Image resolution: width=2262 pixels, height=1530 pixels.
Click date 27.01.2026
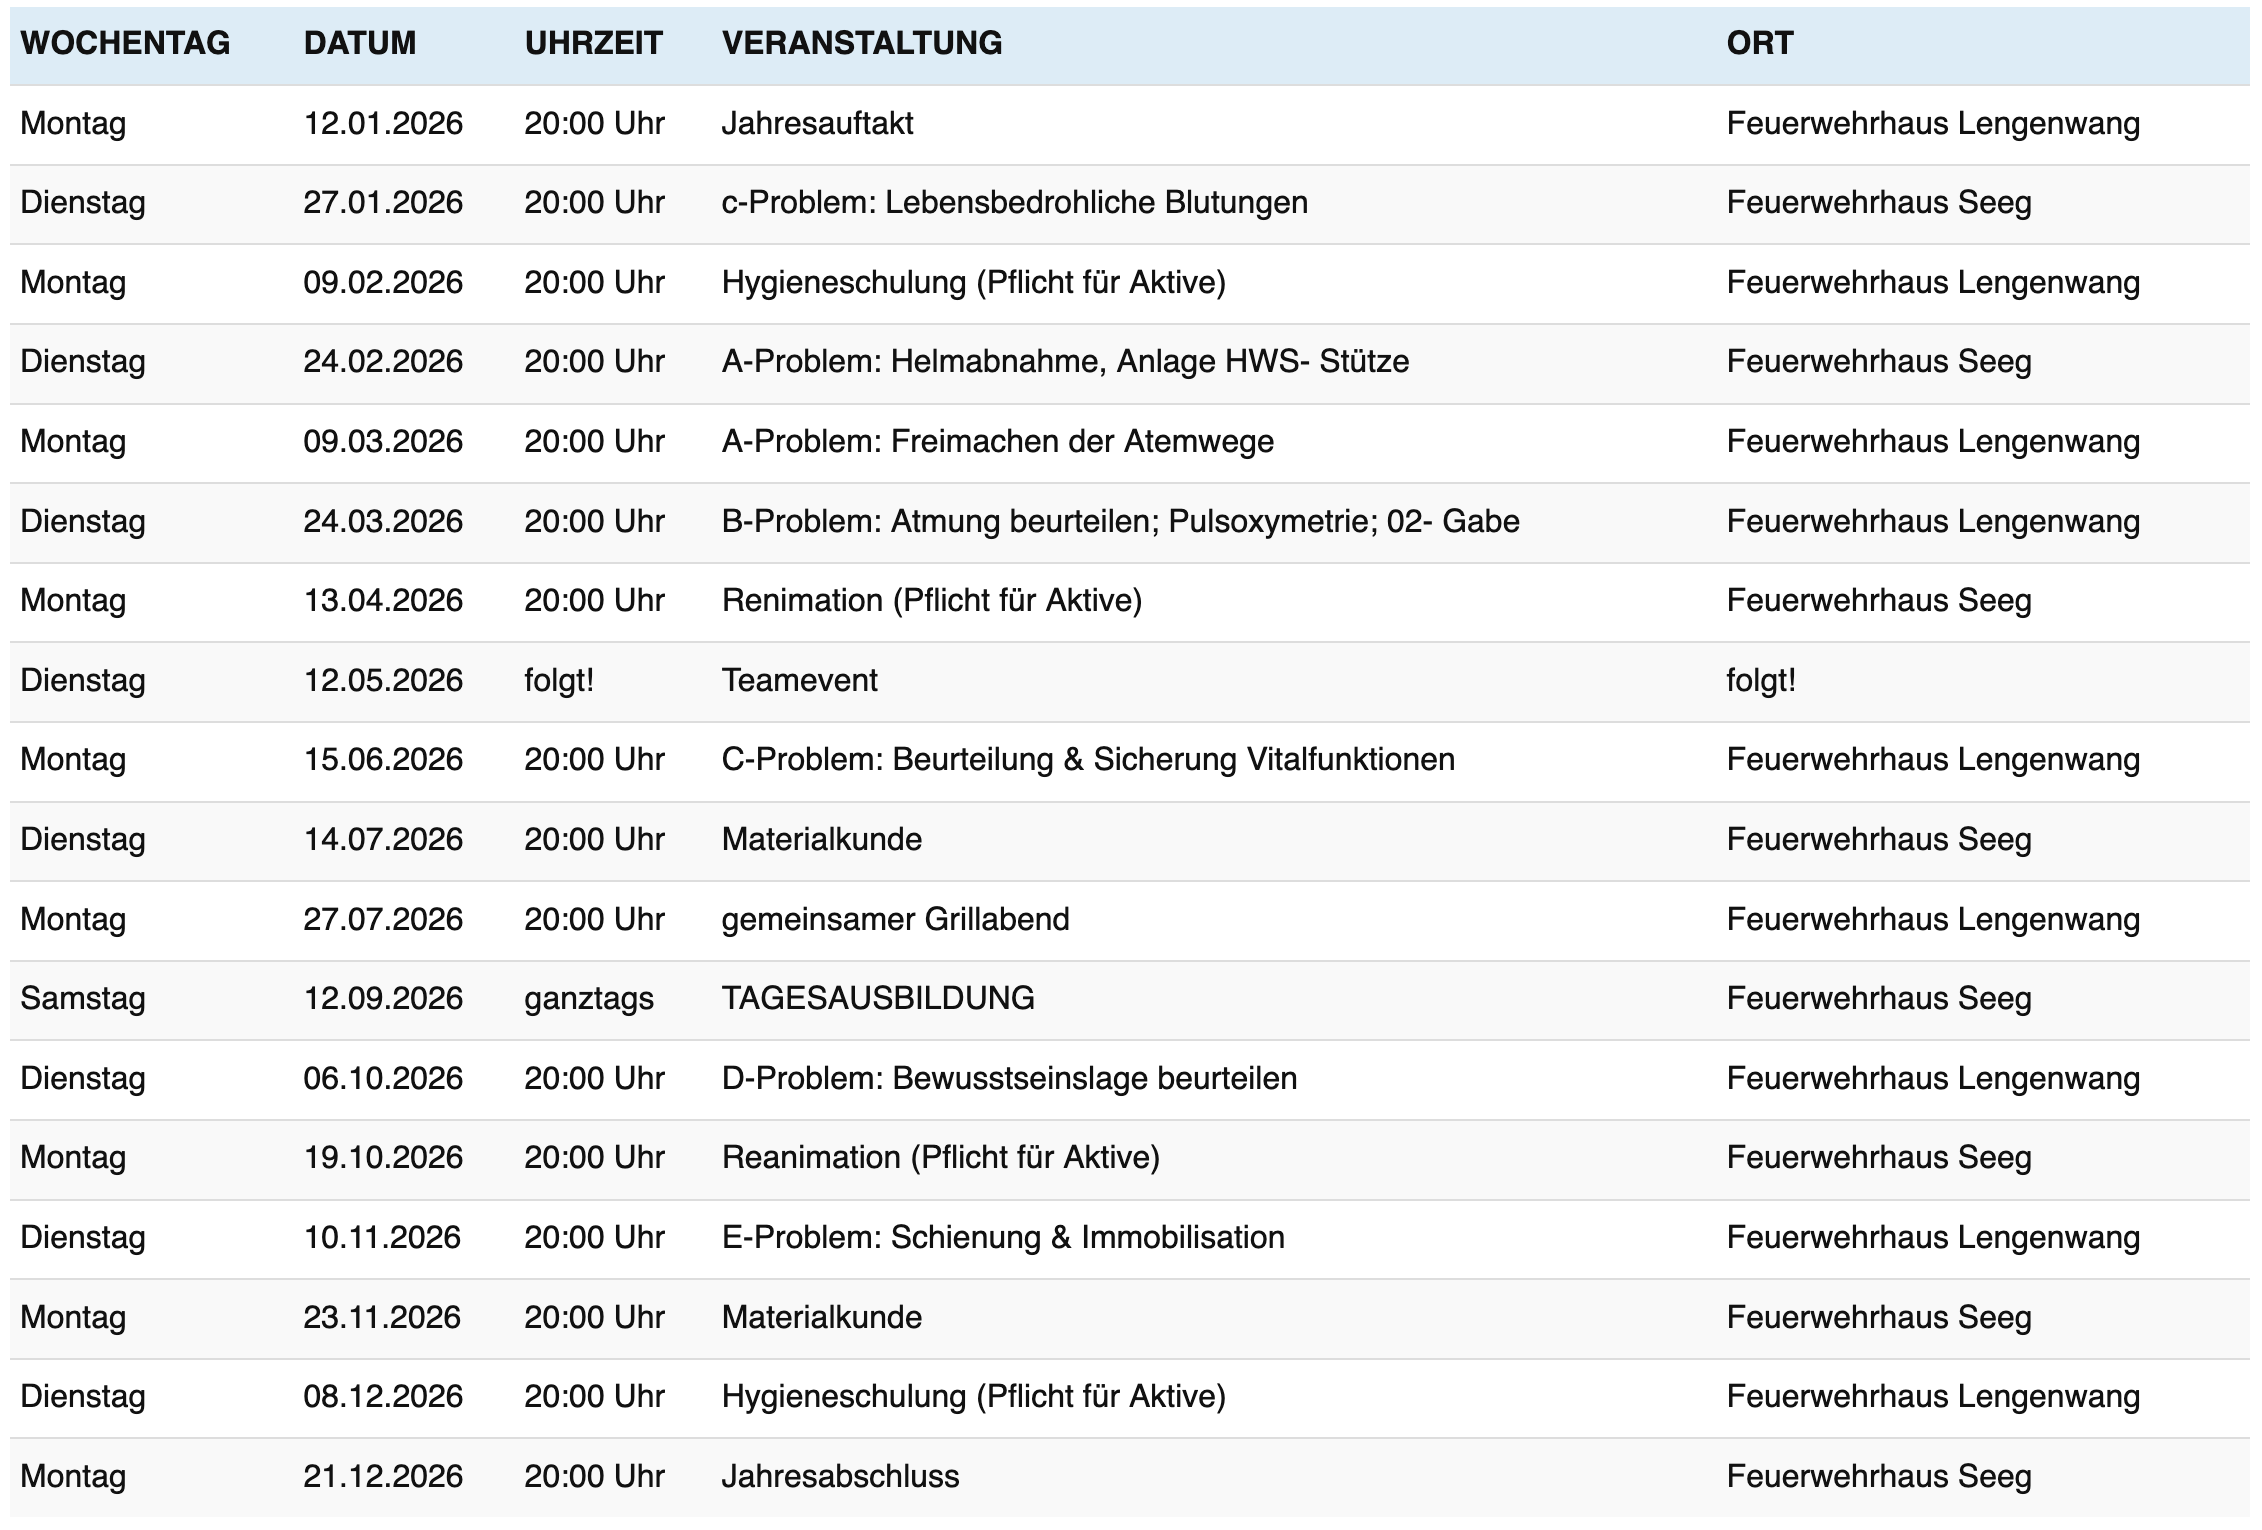(383, 203)
